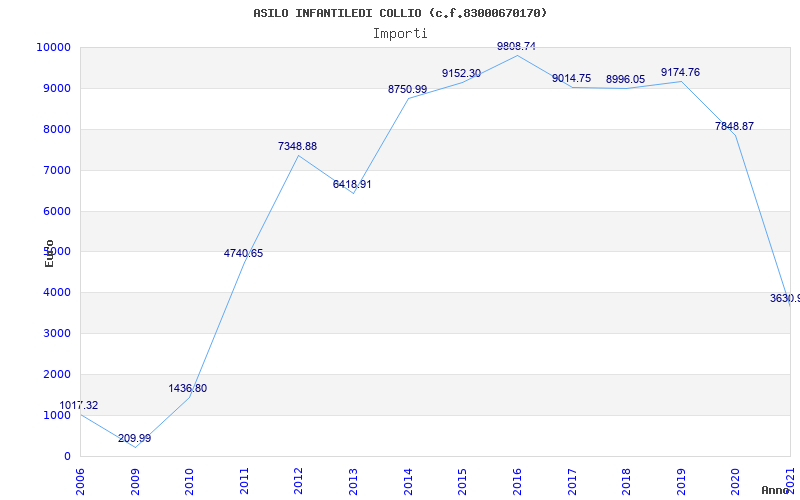Select x-axis year 2014
The width and height of the screenshot is (800, 500).
point(408,482)
